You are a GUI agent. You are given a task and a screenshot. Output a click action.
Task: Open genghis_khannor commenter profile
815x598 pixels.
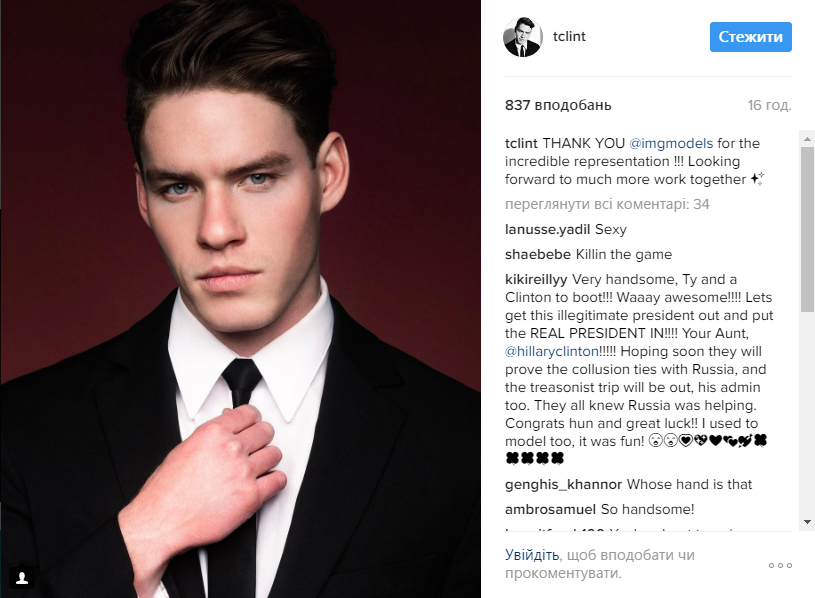point(563,485)
